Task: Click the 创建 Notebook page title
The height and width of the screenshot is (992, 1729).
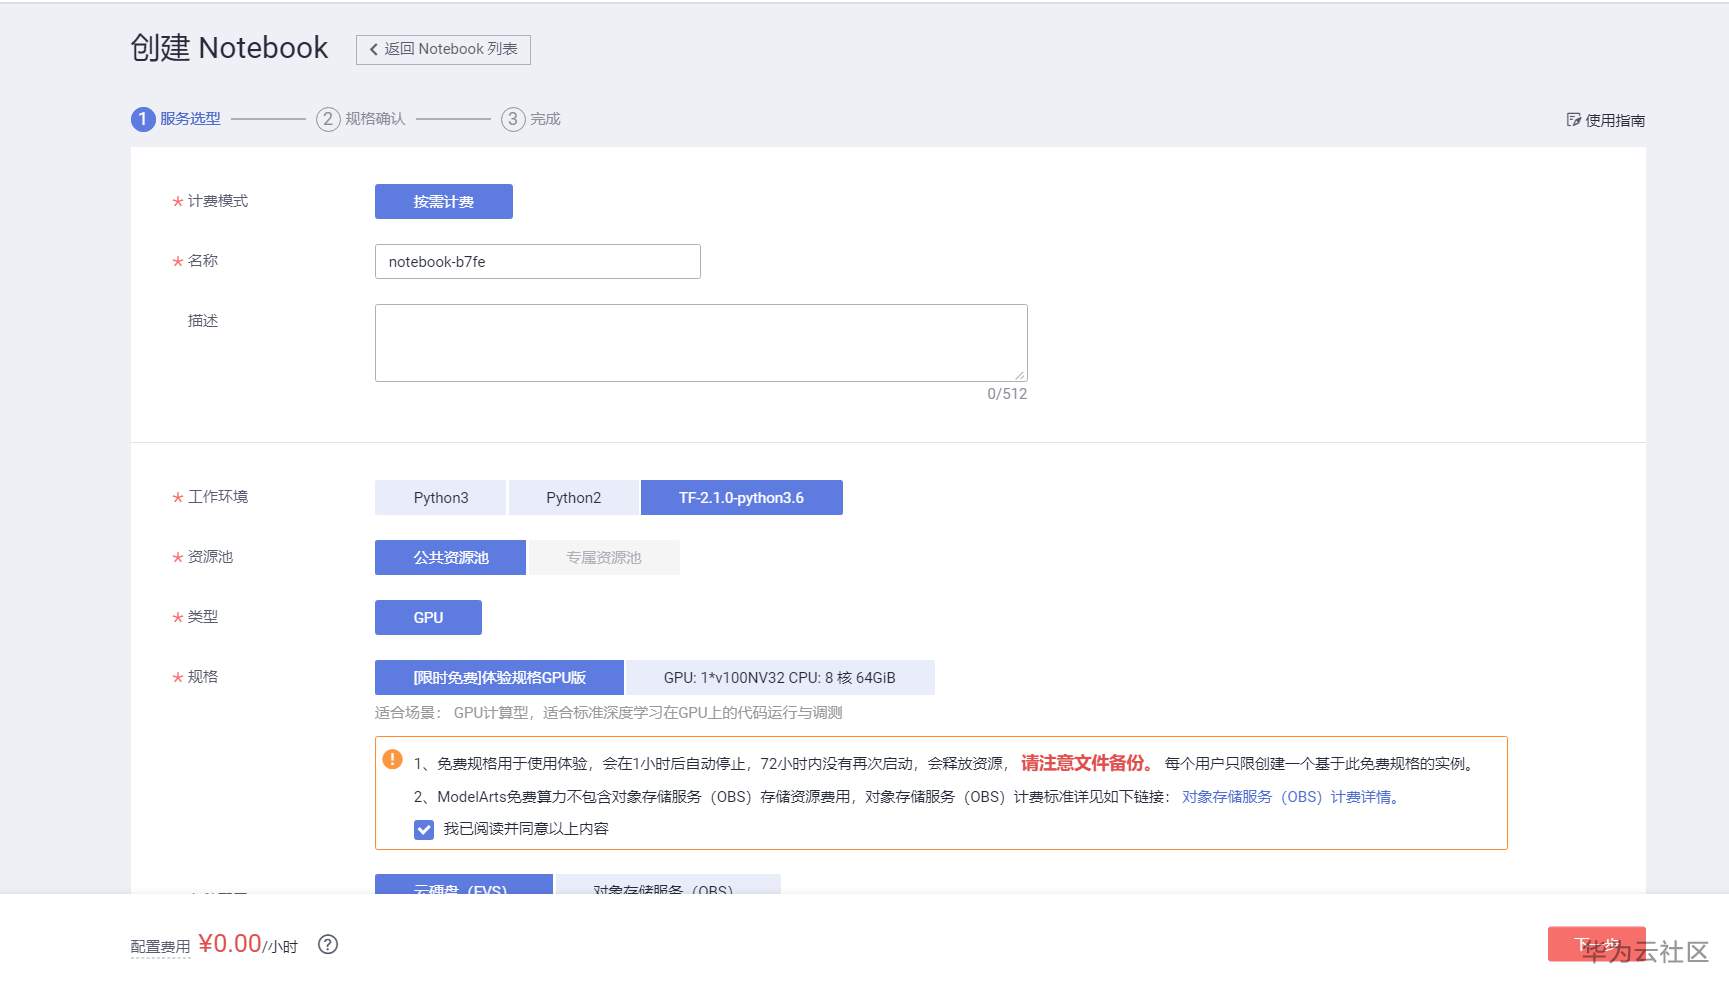Action: click(229, 48)
